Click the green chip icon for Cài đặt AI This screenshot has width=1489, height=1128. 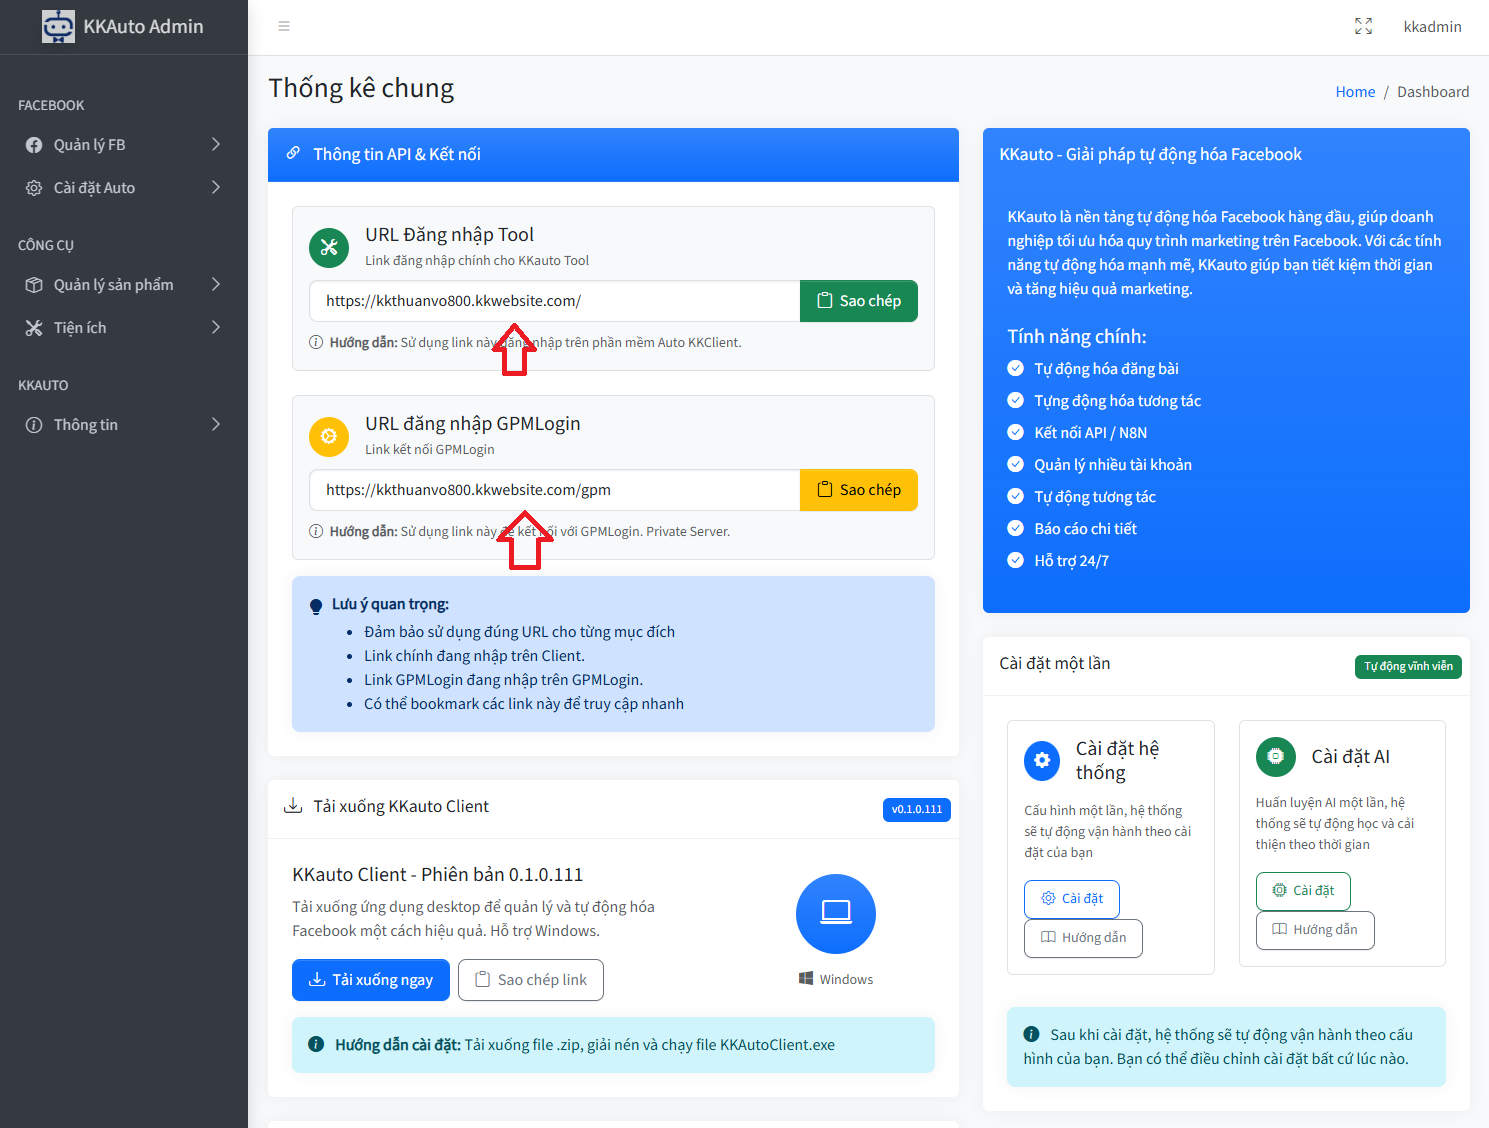[1276, 757]
